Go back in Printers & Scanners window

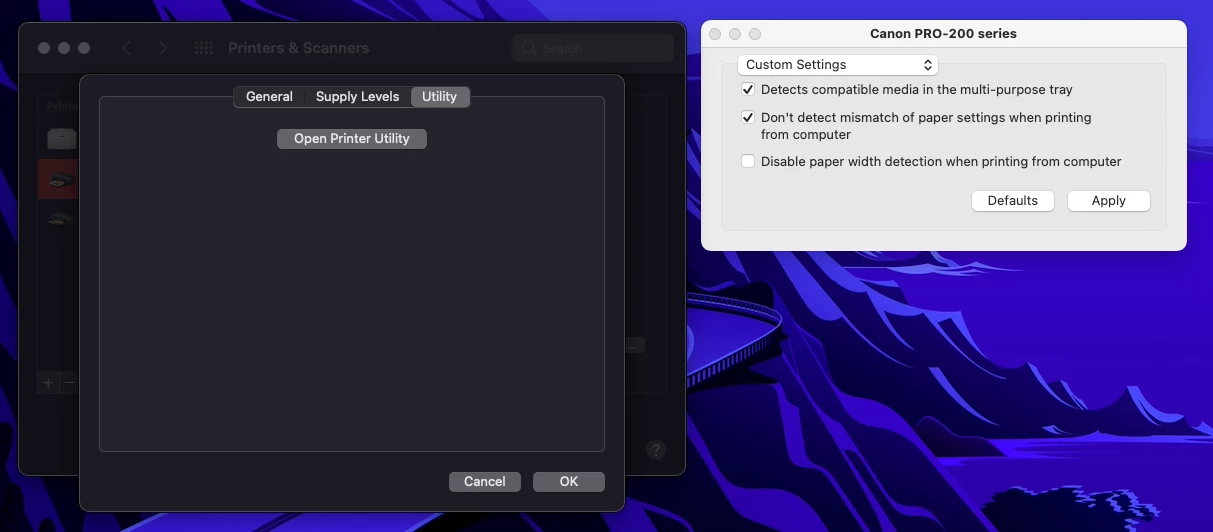coord(126,48)
